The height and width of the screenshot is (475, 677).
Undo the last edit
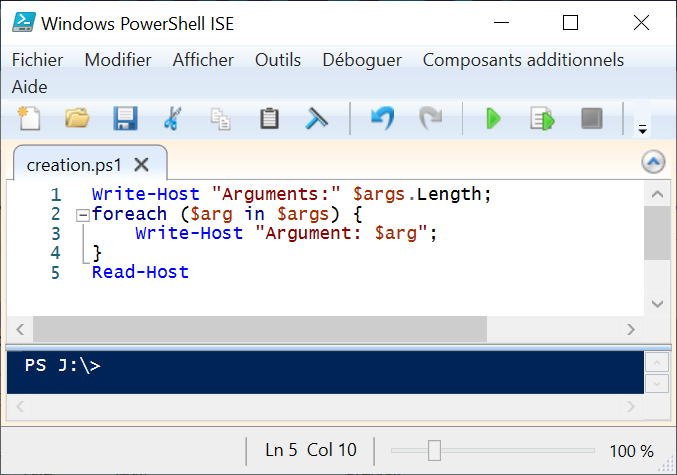383,118
